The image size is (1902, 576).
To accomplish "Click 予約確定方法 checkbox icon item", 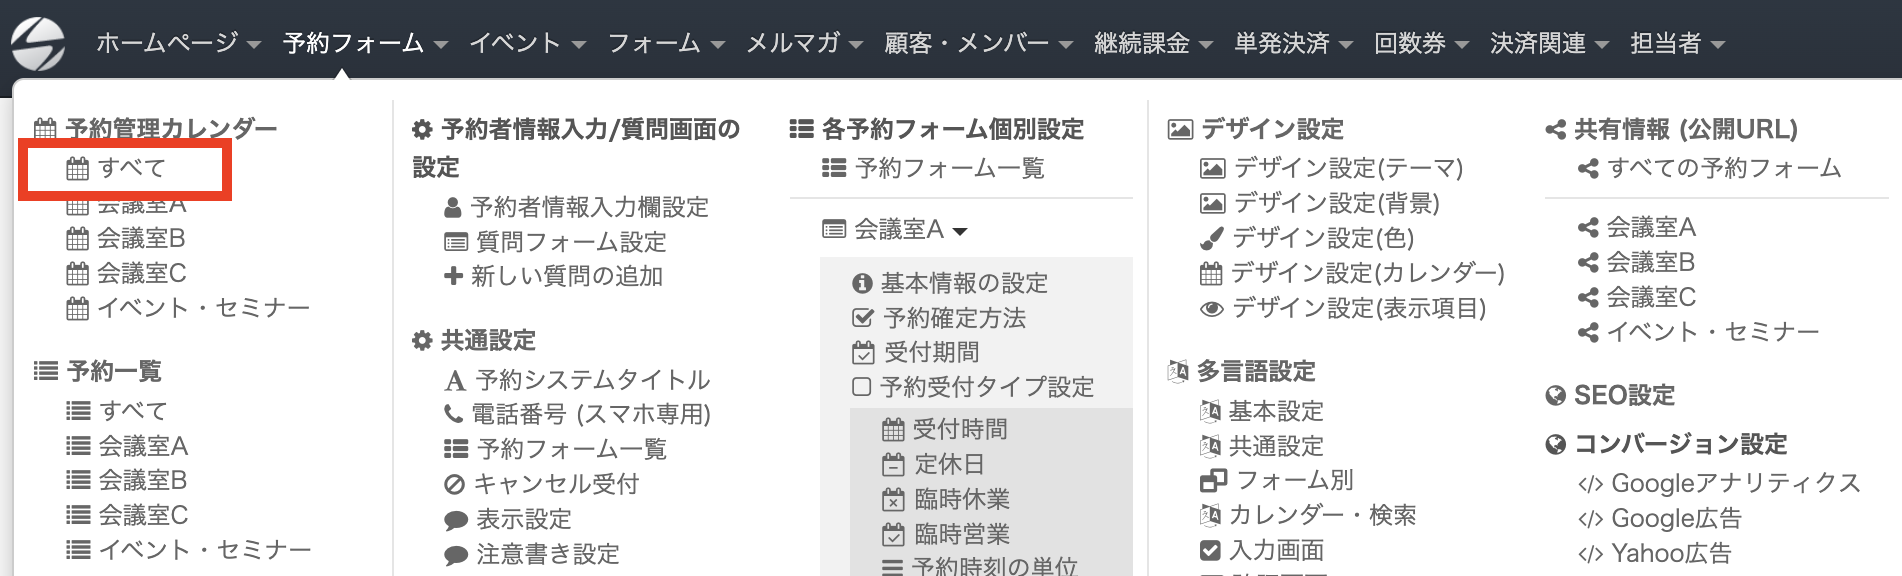I will 938,318.
